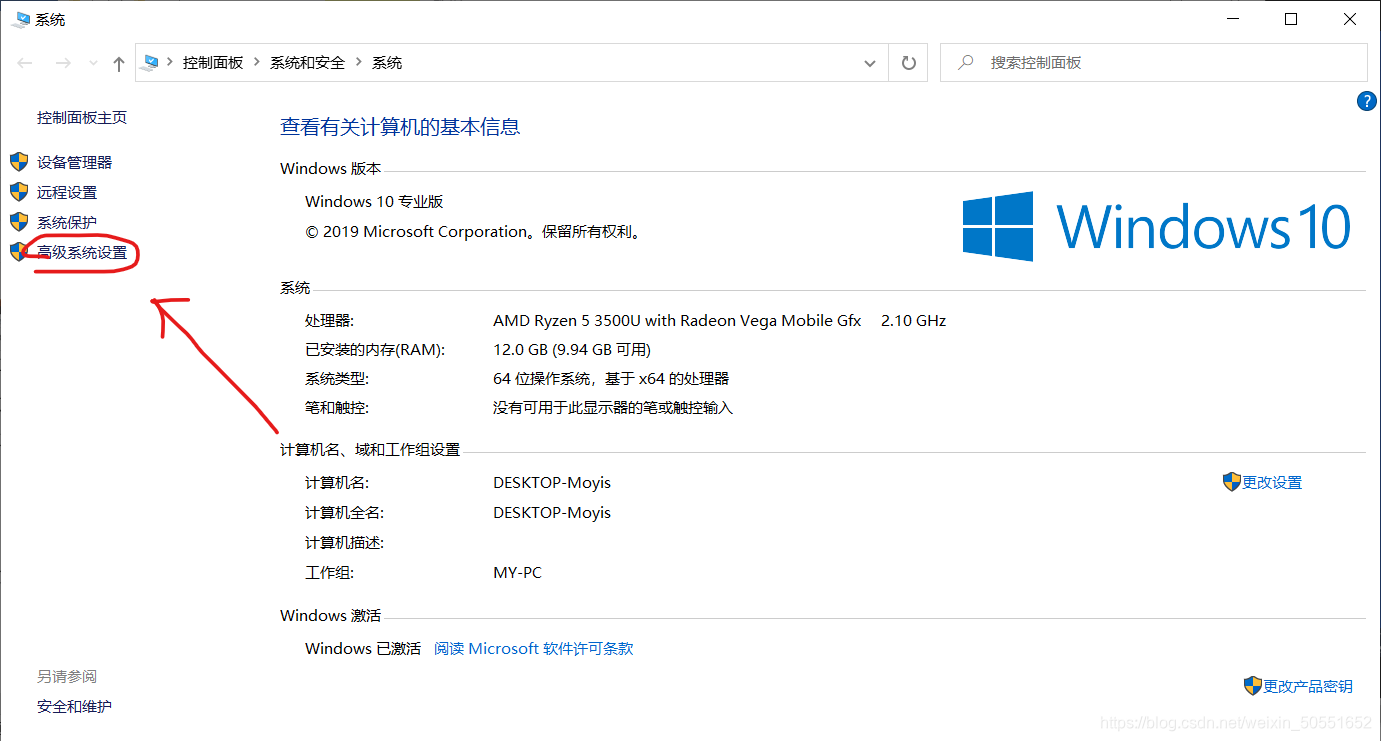Select the 64 位操作系统 system type value
Screen dimensions: 1381x741
[611, 378]
